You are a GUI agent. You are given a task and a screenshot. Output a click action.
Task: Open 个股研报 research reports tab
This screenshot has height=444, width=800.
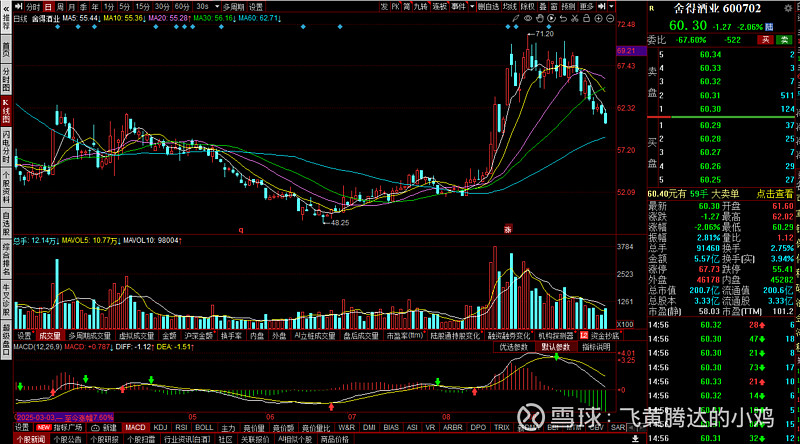point(104,439)
